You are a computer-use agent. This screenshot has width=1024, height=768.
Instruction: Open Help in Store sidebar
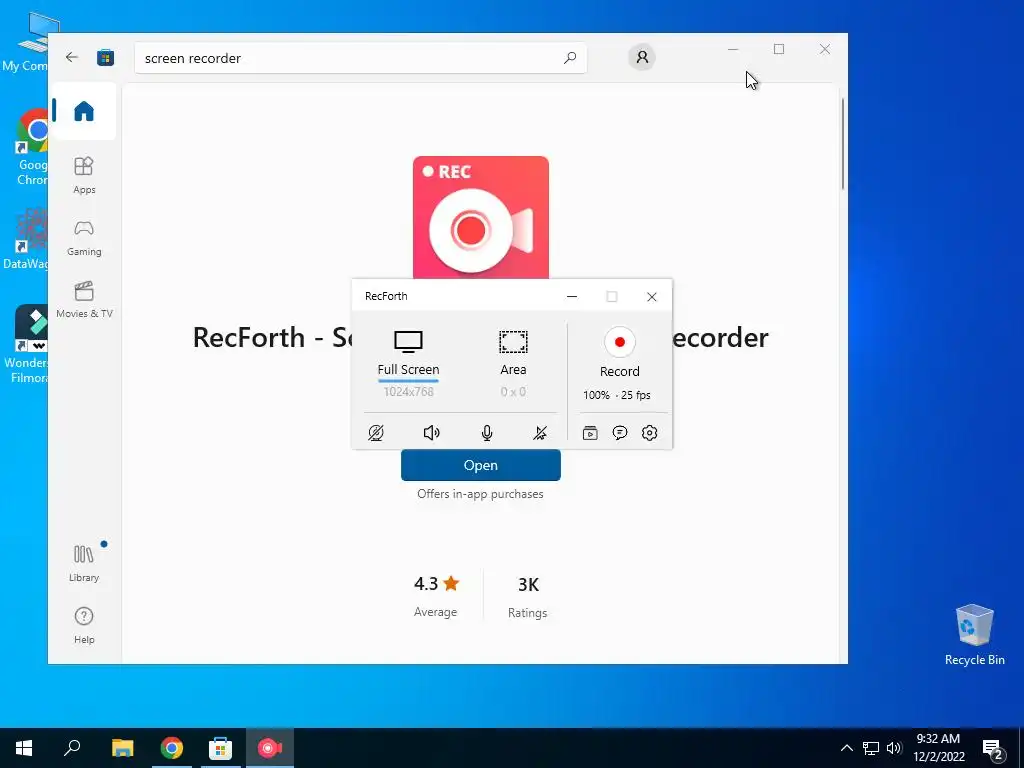coord(84,626)
